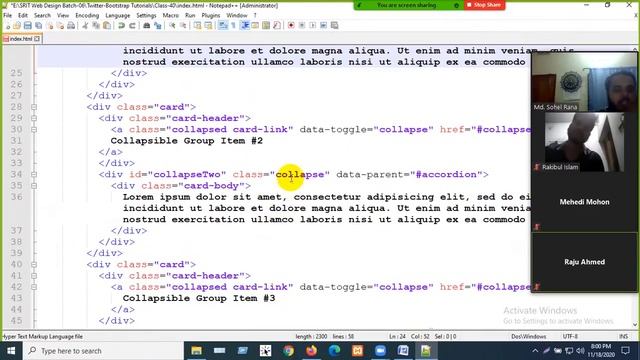
Task: Toggle INS insert mode in status bar
Action: (623, 336)
